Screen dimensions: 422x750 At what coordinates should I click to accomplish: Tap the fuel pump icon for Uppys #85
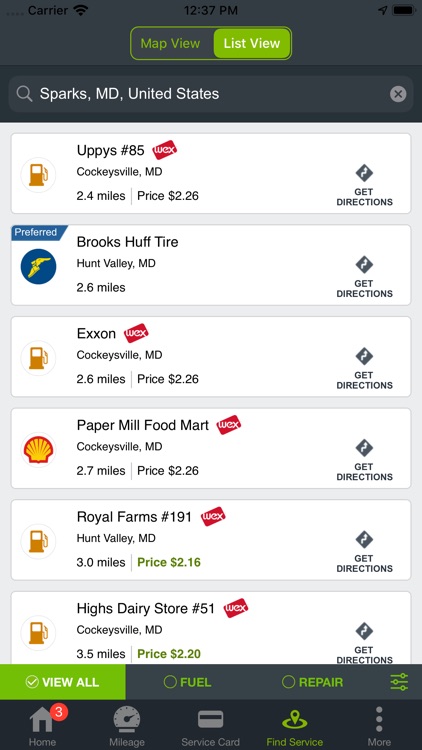(x=38, y=175)
